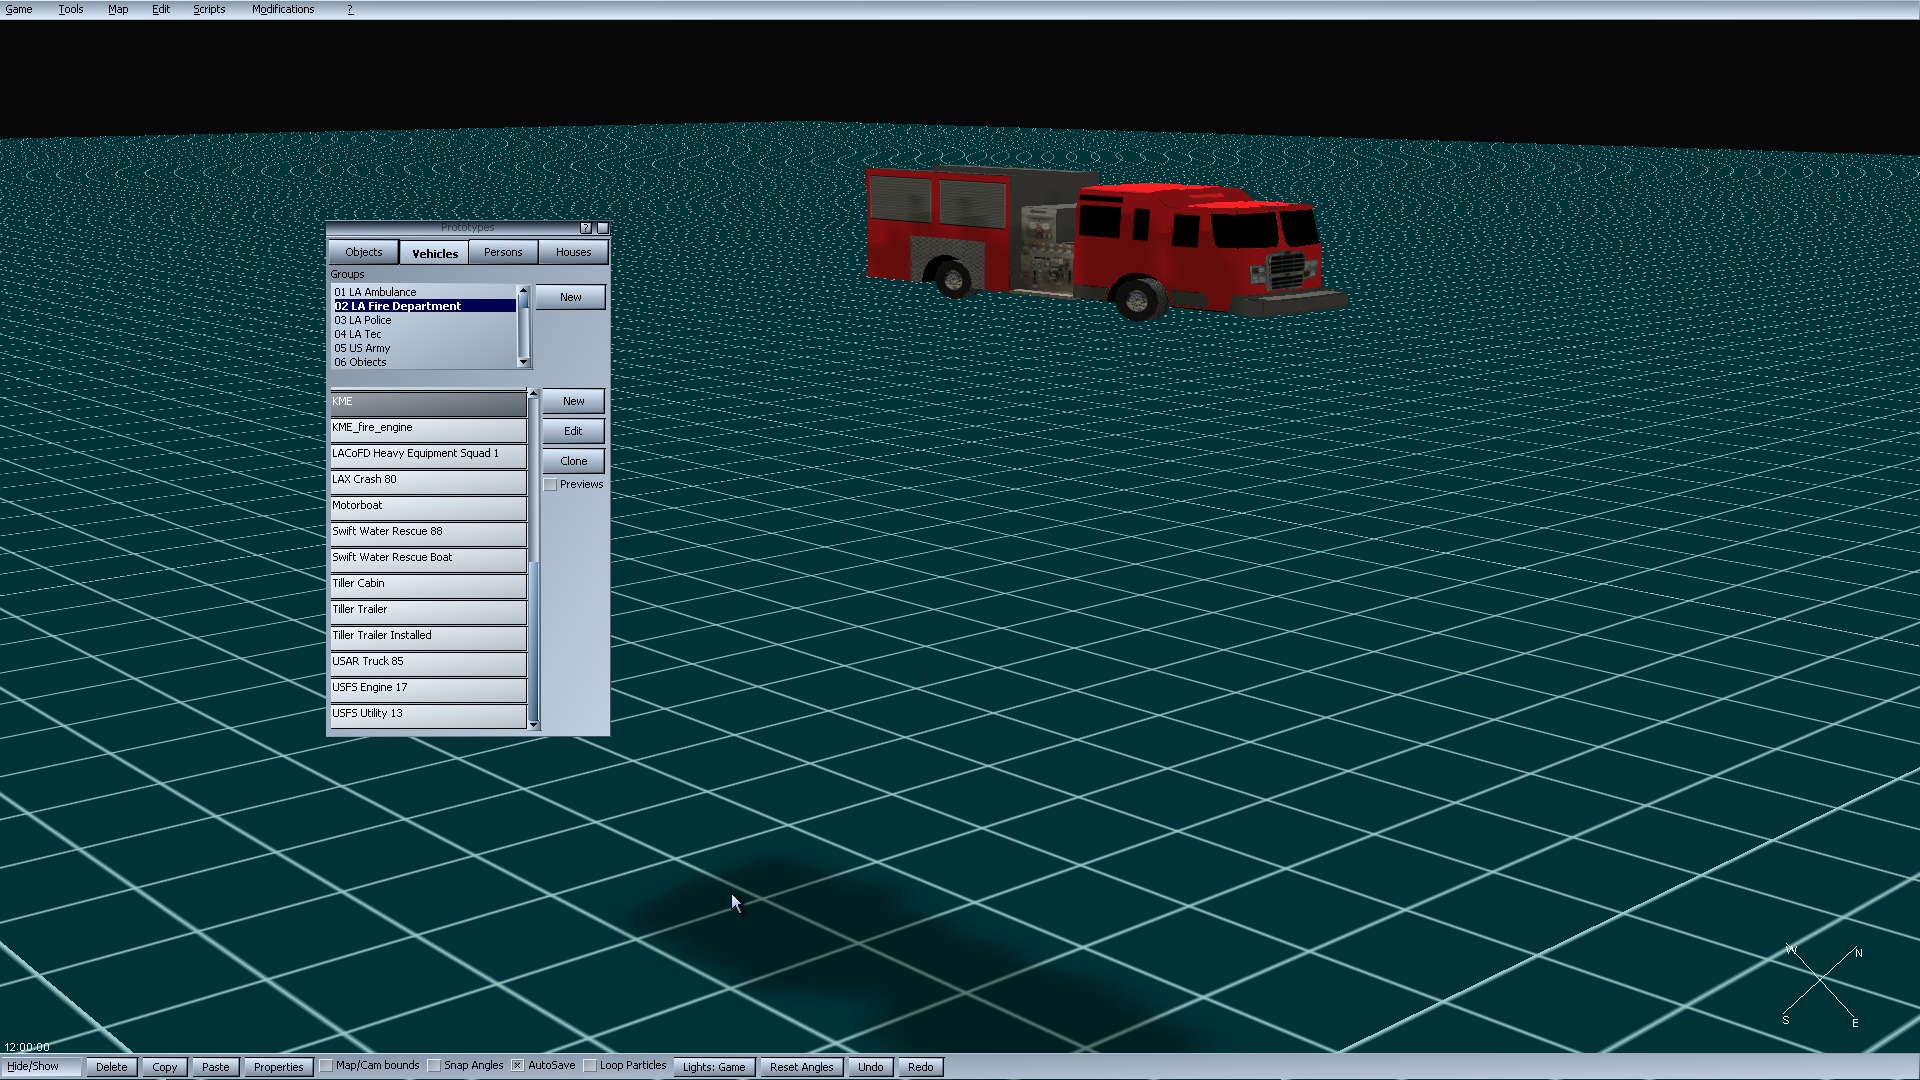Toggle the AutoSave checkbox

pos(518,1066)
